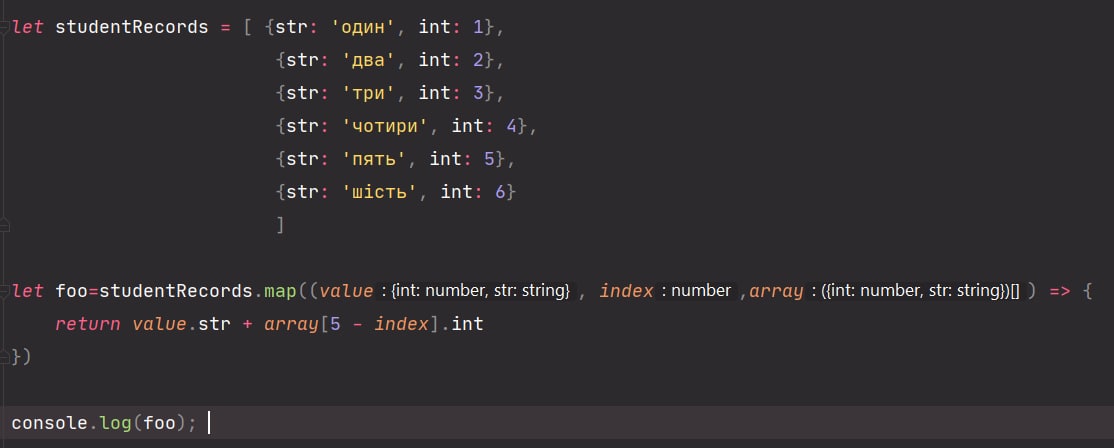
Task: Click fold end marker beside closing bracket ]
Action: coord(4,226)
